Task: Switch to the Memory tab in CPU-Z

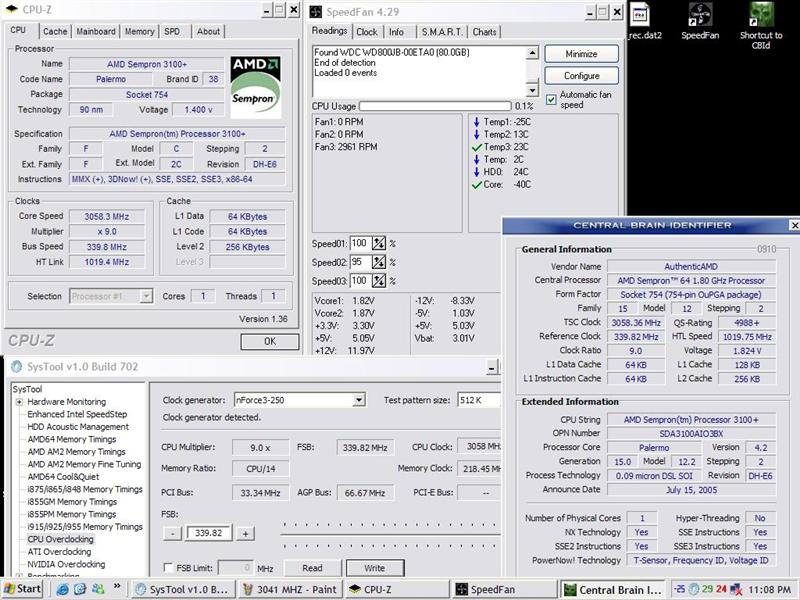Action: [x=139, y=32]
